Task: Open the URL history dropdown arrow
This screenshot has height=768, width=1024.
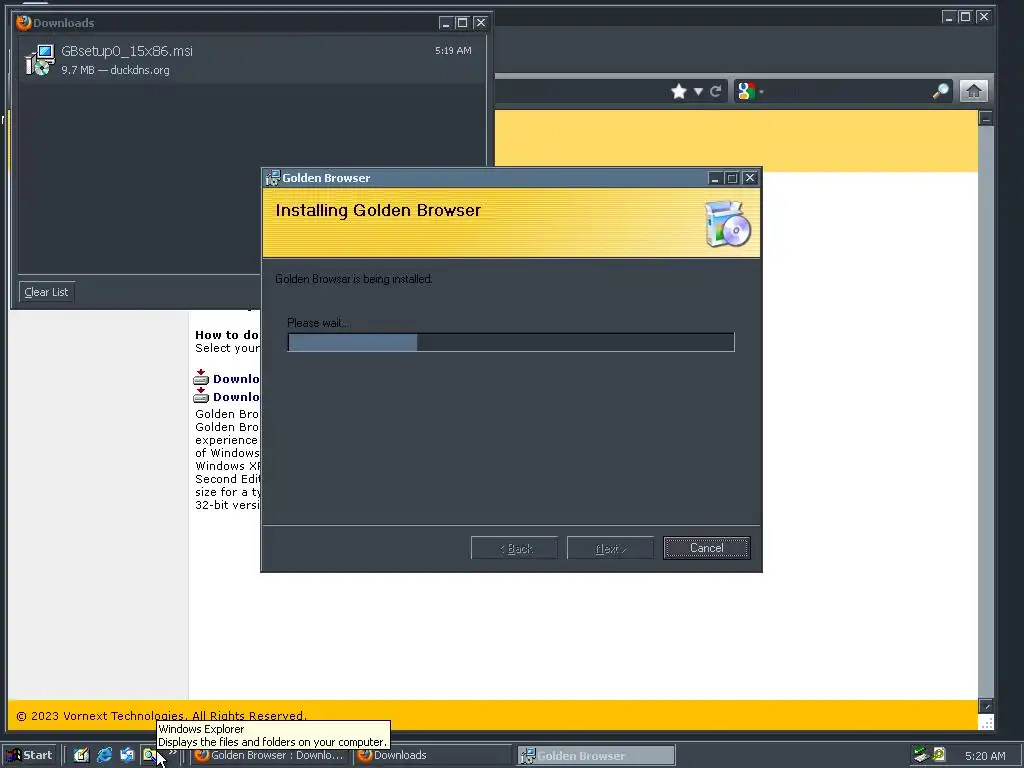Action: pos(698,91)
